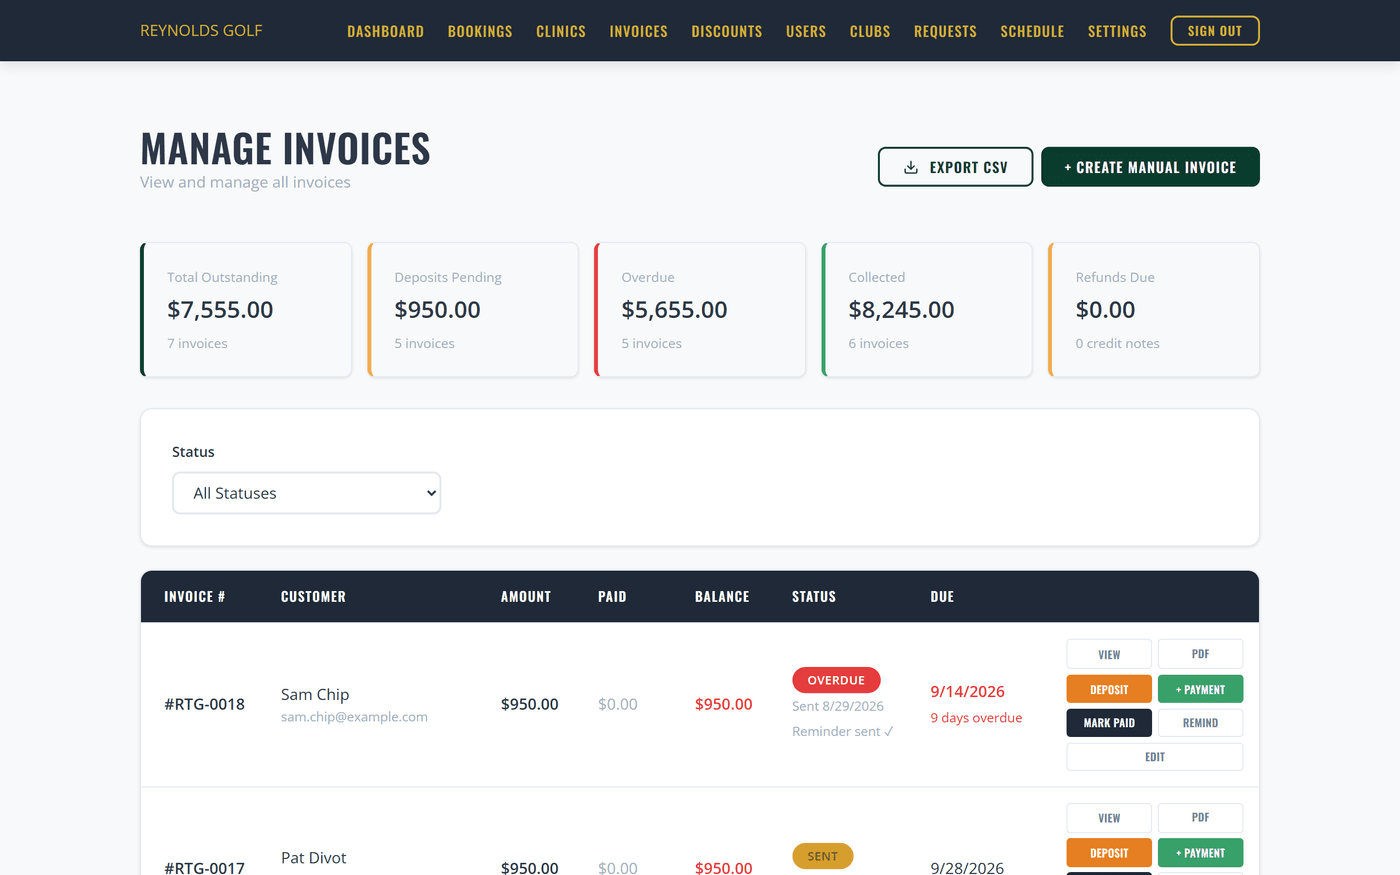Go to the Schedule page
This screenshot has height=875, width=1400.
[1032, 31]
